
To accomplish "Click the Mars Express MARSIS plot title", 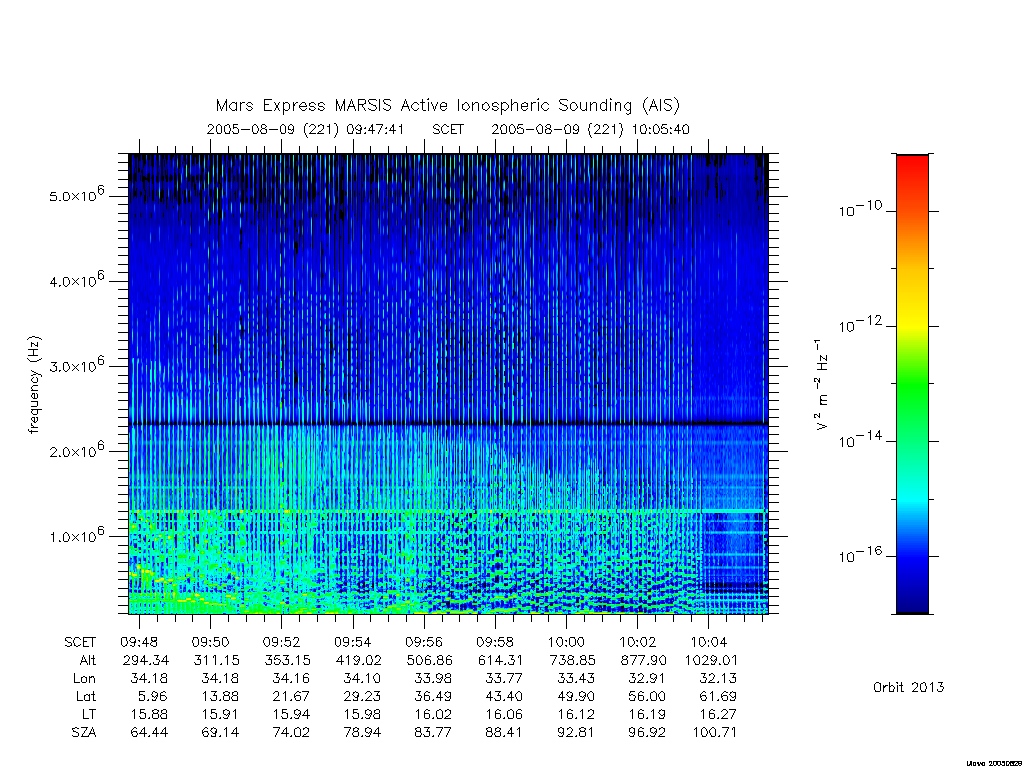I will click(x=447, y=105).
